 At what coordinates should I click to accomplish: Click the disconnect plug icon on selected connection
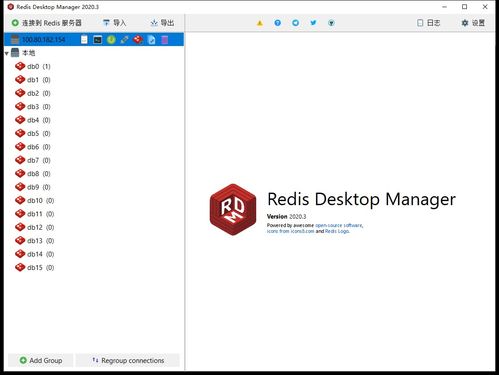125,40
